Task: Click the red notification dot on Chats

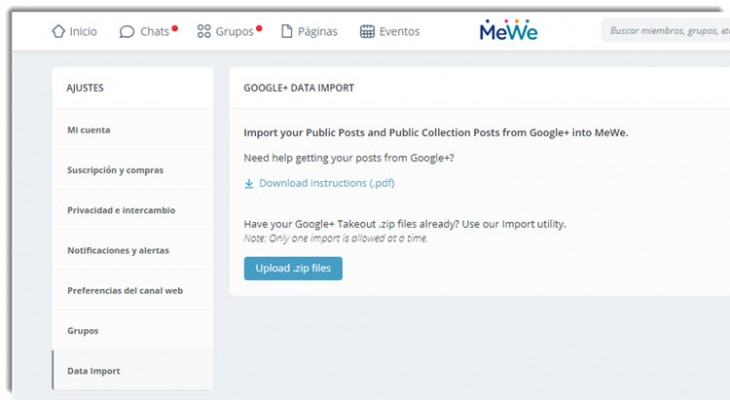Action: 175,28
